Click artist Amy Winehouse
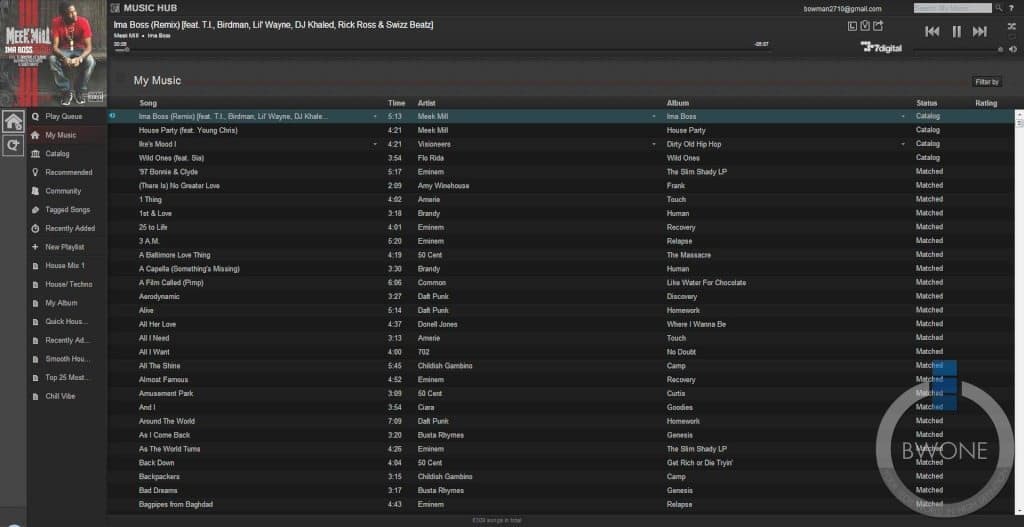Screen dimensions: 1024x527 tap(443, 185)
